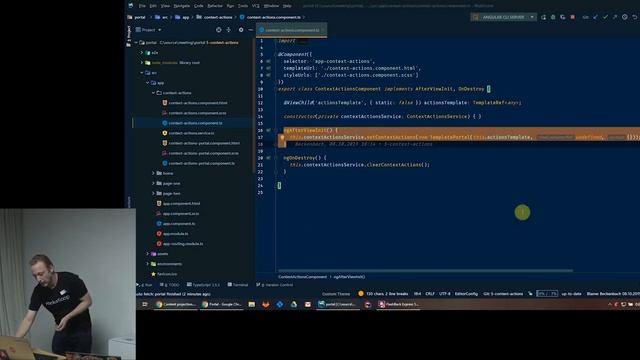This screenshot has height=360, width=640.
Task: Open the GitLab fox icon in taskbar
Action: tap(266, 304)
